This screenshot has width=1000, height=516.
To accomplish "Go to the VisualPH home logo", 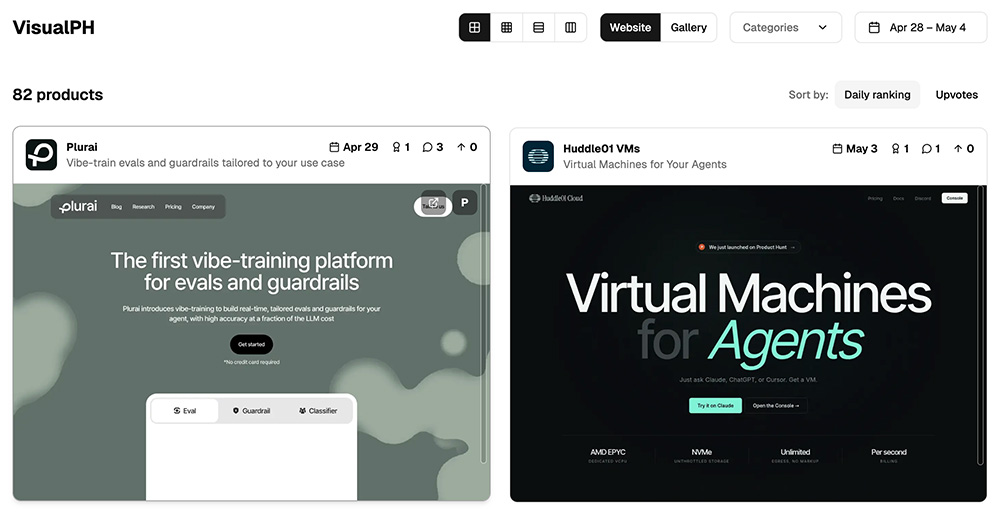I will [x=54, y=27].
